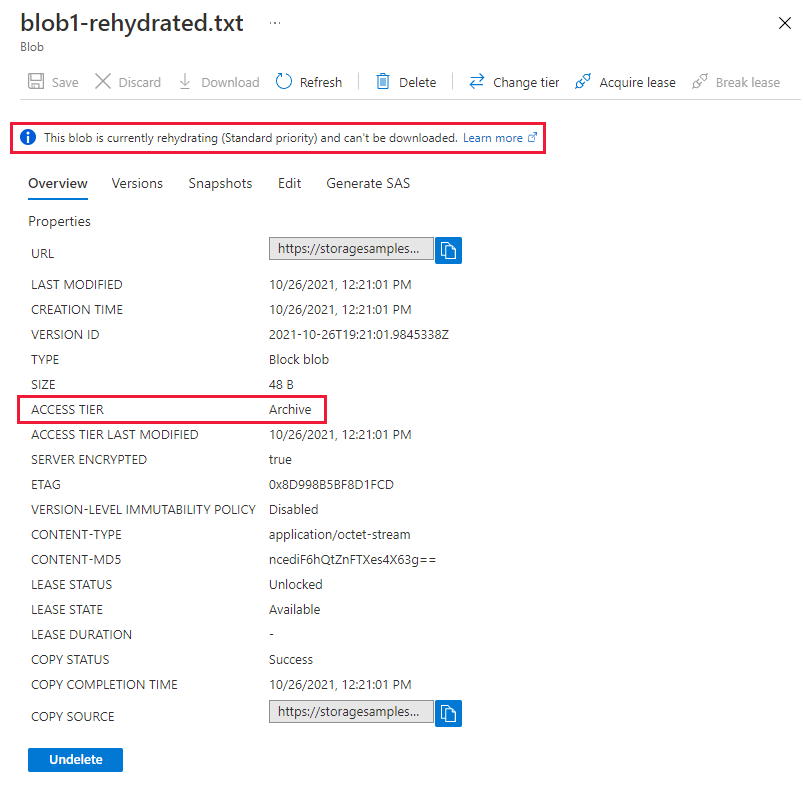Copy the blob URL to clipboard
The image size is (803, 800).
[447, 249]
